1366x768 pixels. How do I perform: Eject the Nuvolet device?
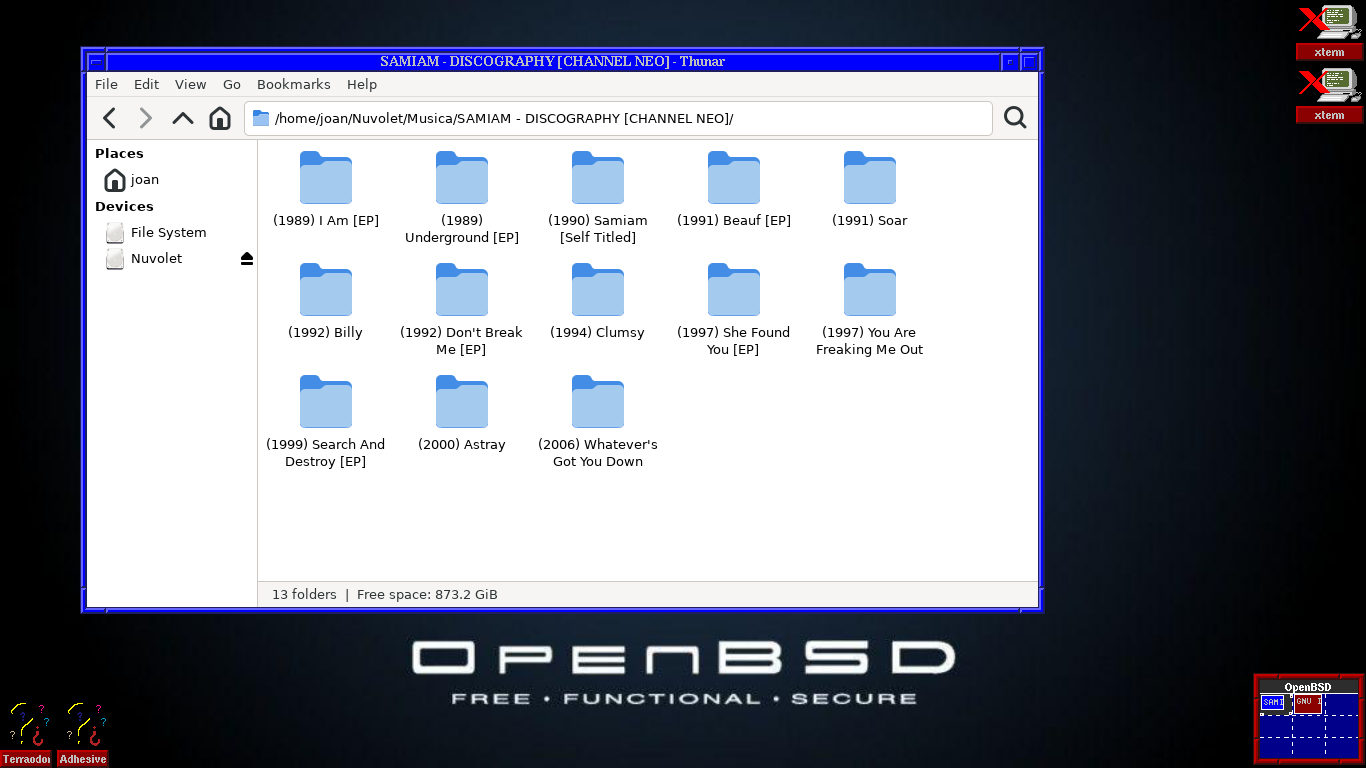click(246, 258)
